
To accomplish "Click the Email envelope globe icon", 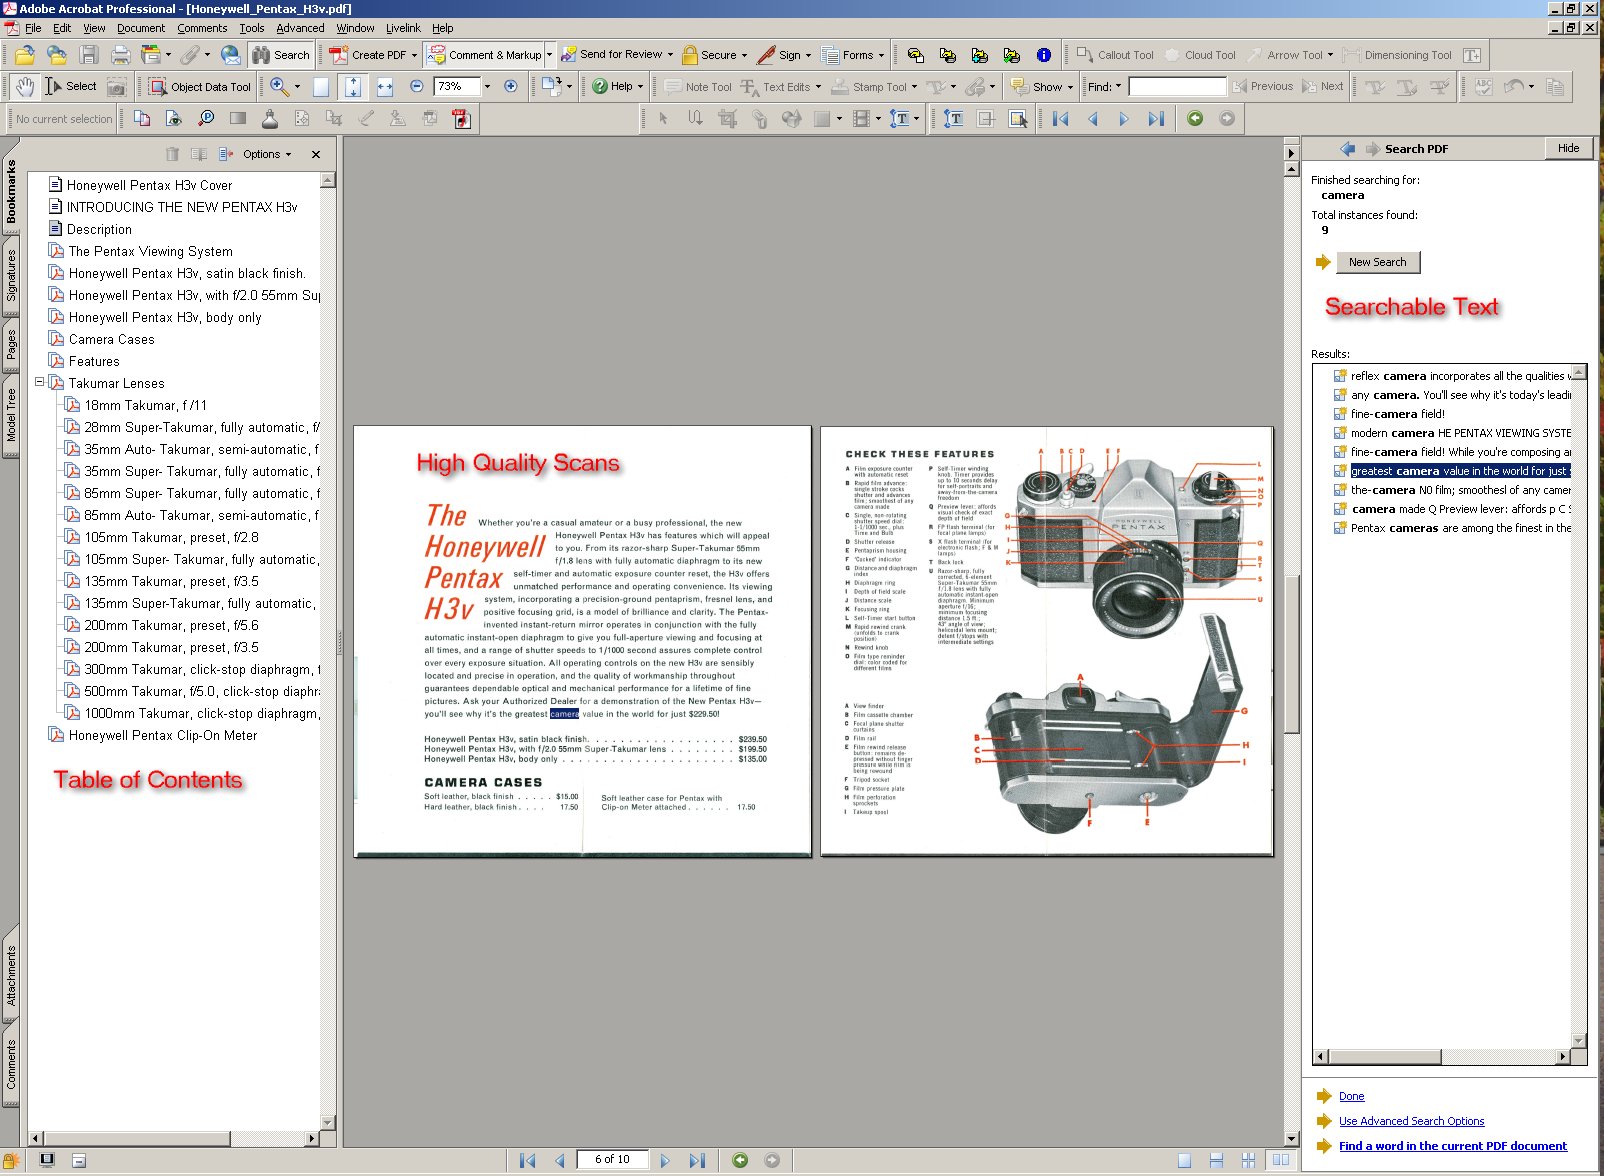I will pyautogui.click(x=231, y=55).
